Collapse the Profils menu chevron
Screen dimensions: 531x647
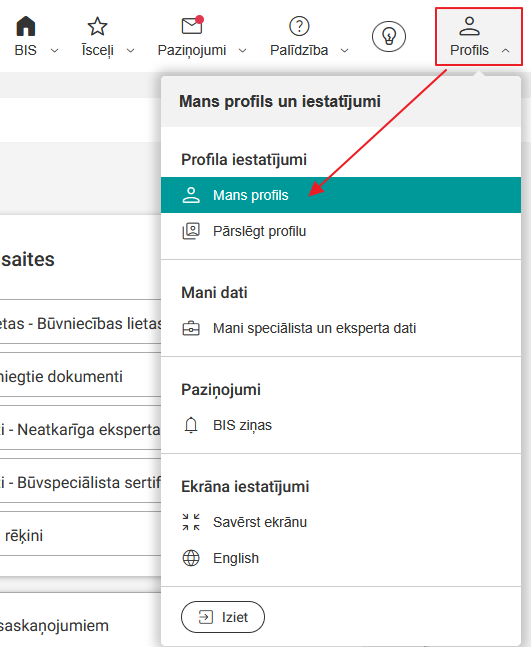[505, 51]
